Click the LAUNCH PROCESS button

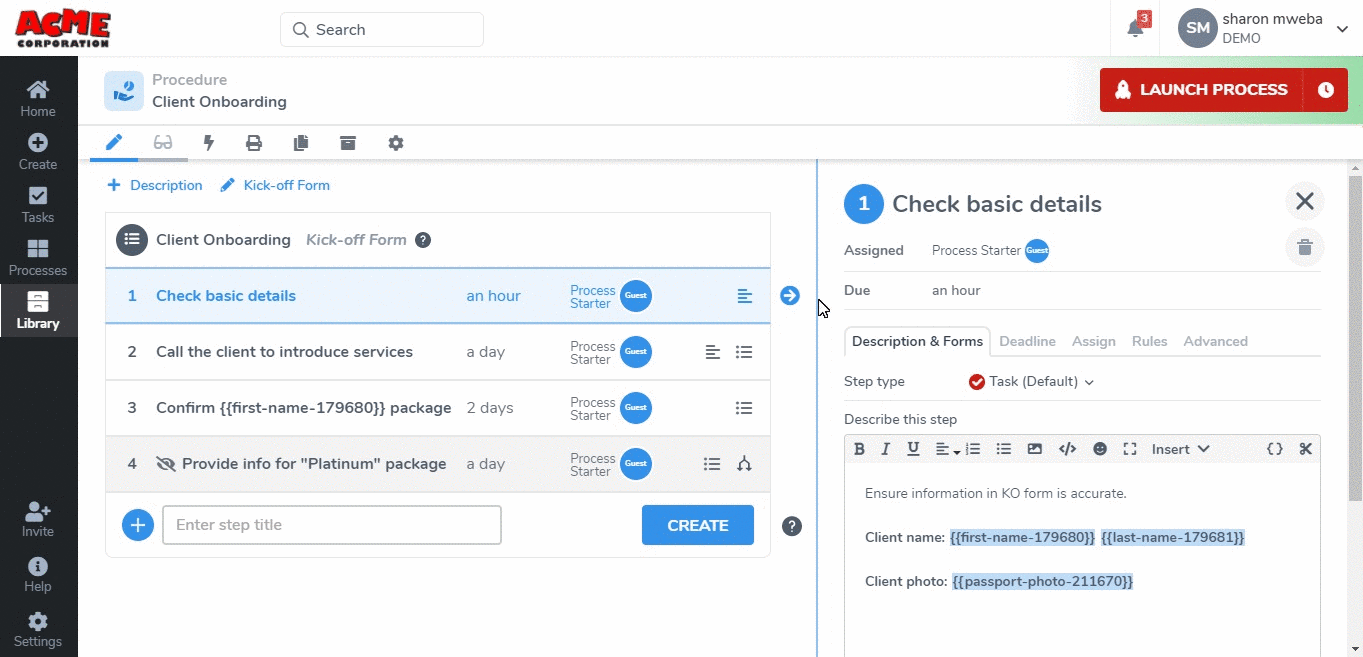[1201, 90]
